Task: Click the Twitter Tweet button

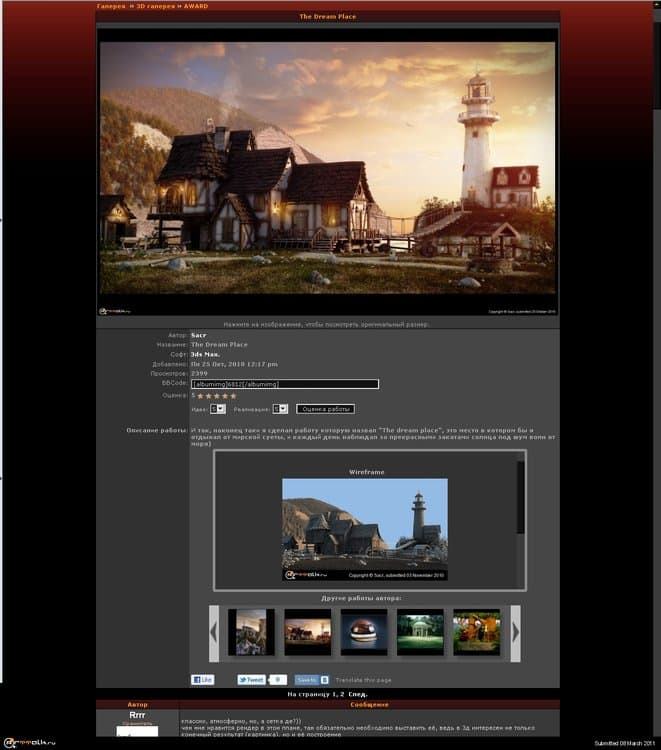Action: point(252,679)
